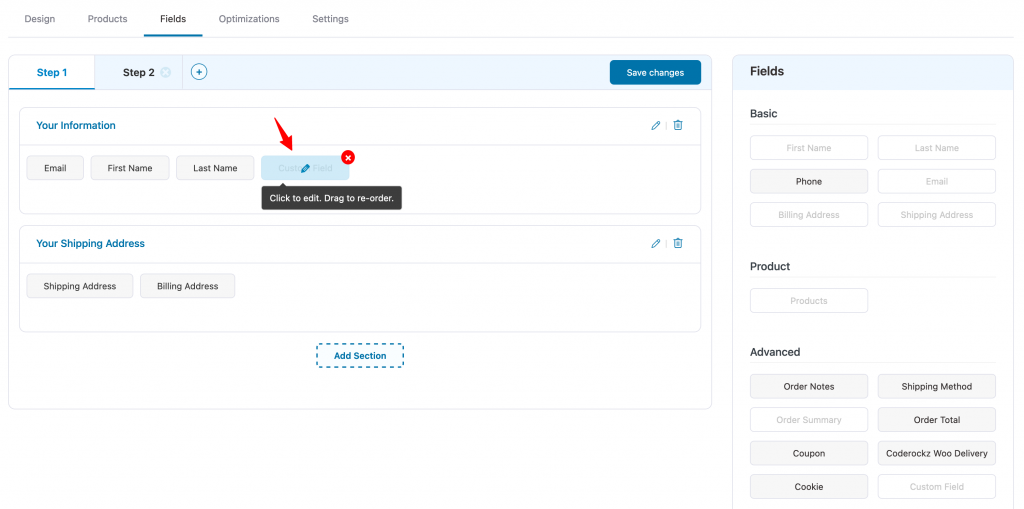Select Shipping Address field in Your Shipping Address
This screenshot has height=509, width=1024.
[80, 286]
